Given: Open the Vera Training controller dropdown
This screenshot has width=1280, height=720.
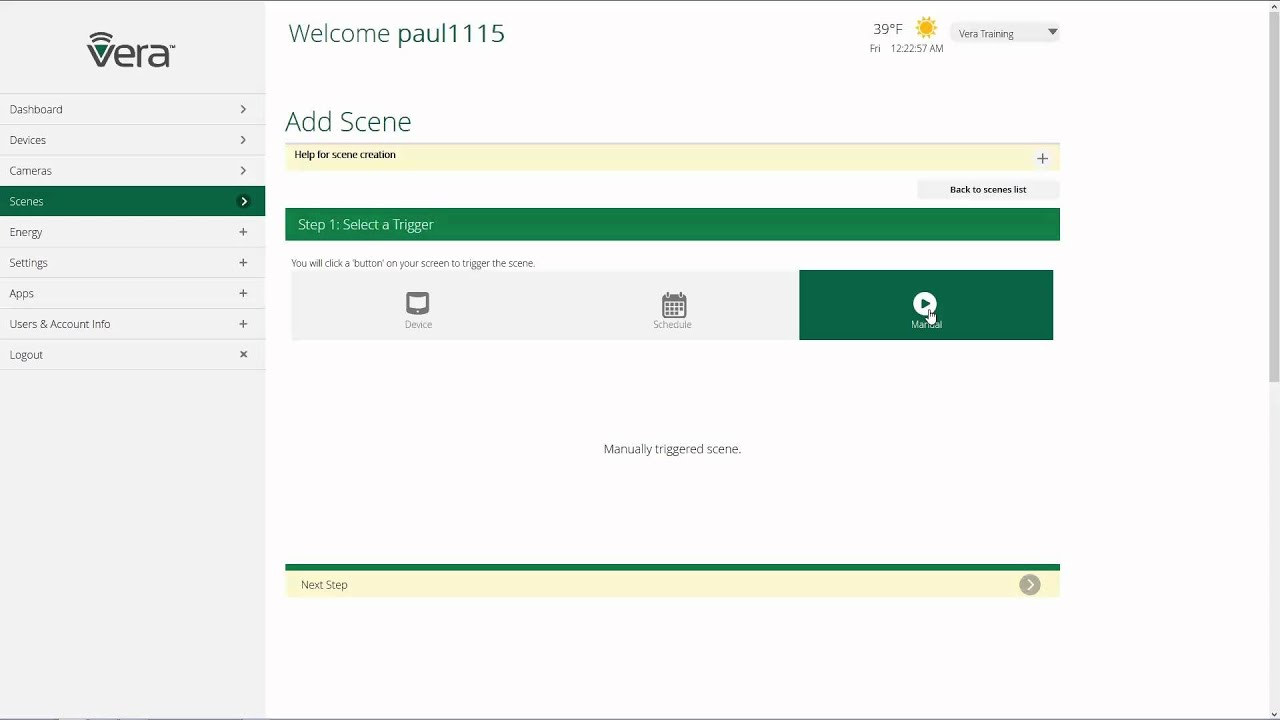Looking at the screenshot, I should tap(1005, 32).
